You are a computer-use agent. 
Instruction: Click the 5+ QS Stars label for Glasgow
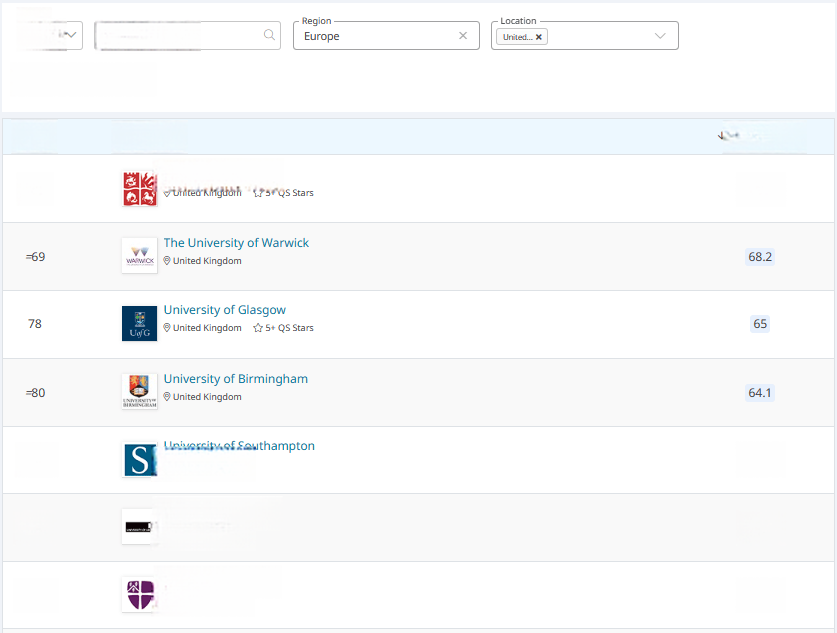(x=289, y=328)
